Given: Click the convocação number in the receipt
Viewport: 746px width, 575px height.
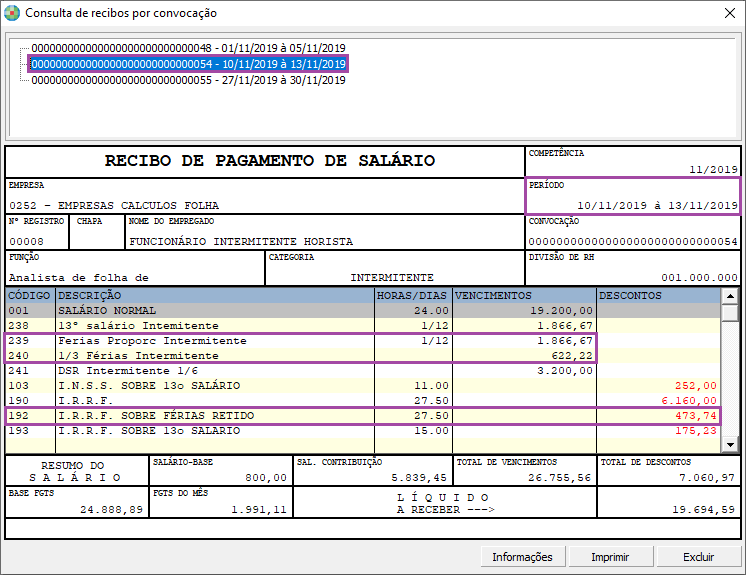Looking at the screenshot, I should tap(633, 242).
